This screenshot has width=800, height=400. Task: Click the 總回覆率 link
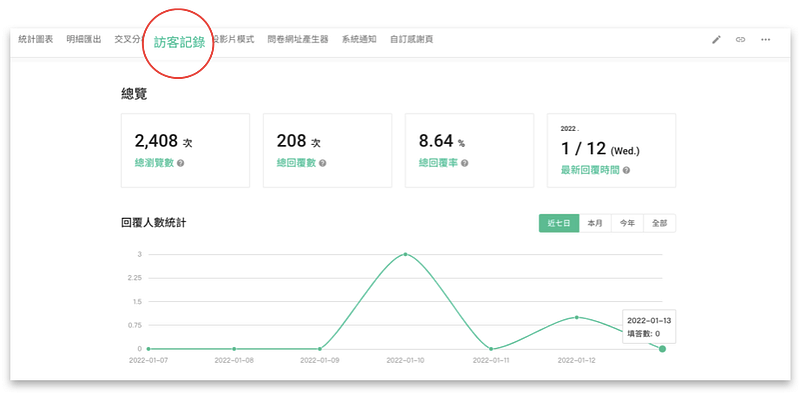tap(438, 163)
